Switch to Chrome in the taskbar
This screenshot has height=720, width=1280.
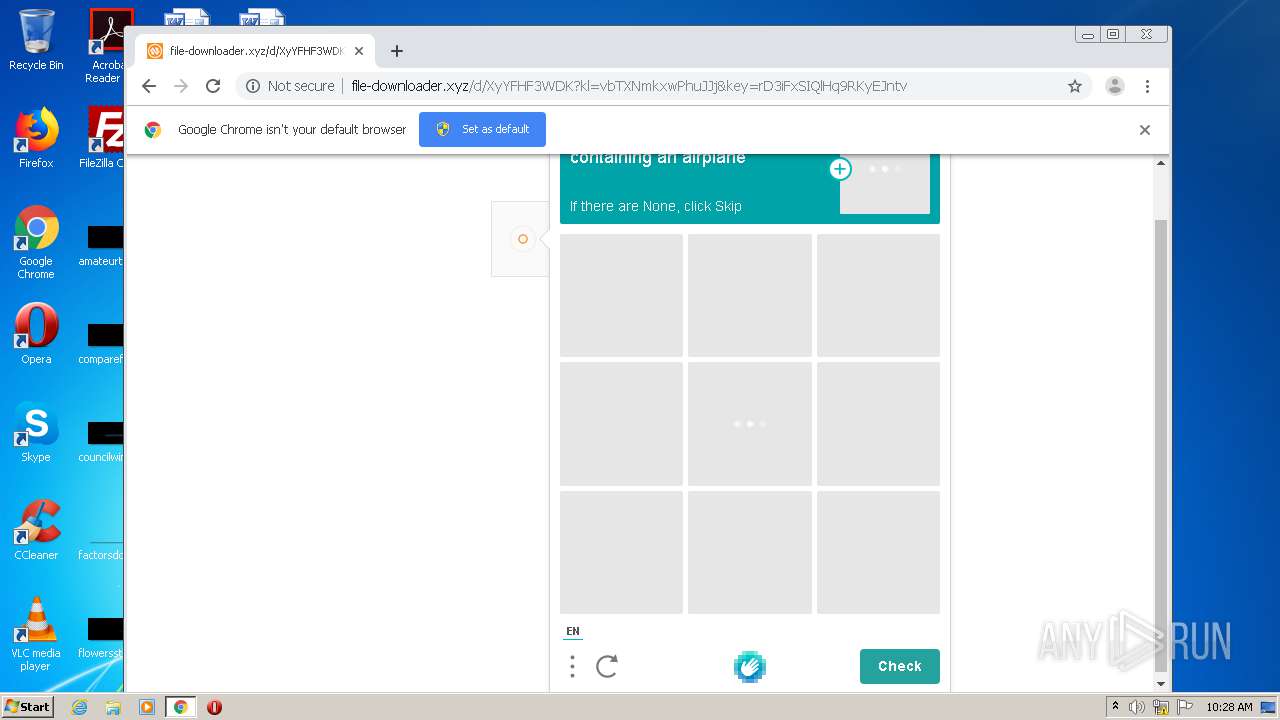(180, 707)
